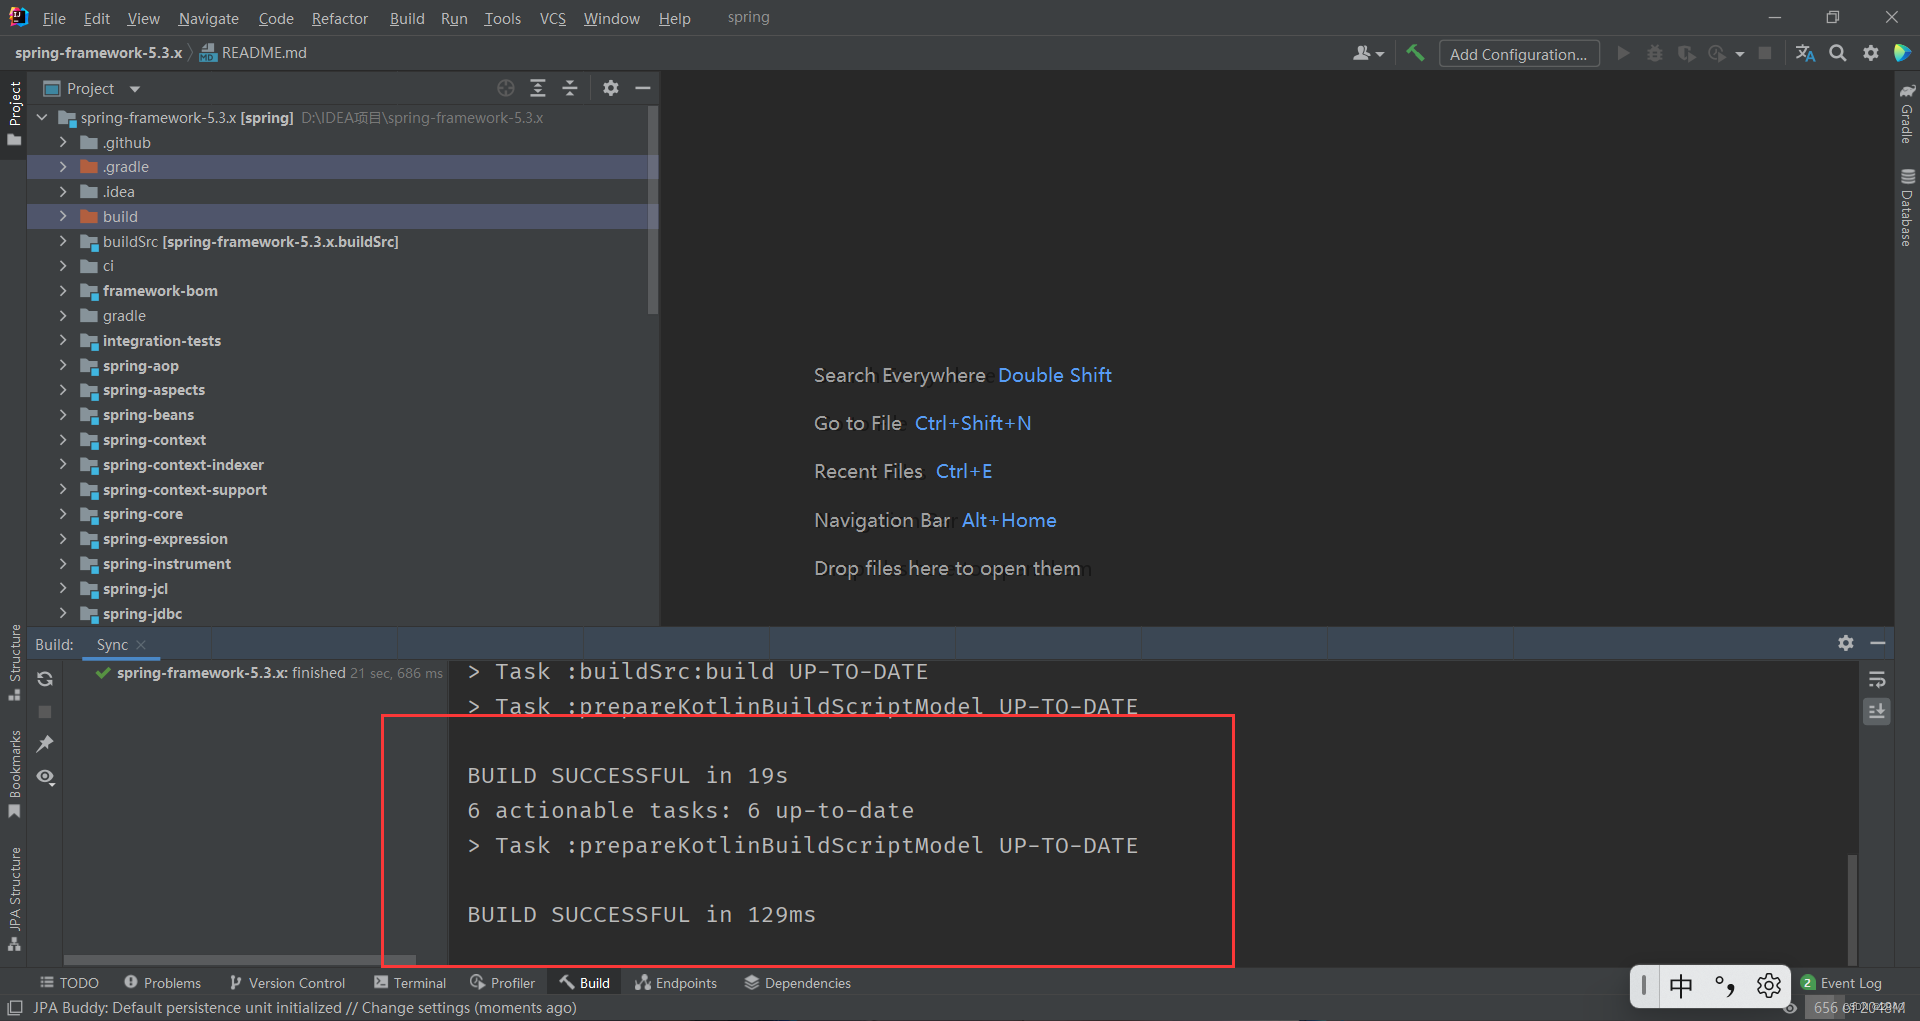Image resolution: width=1920 pixels, height=1021 pixels.
Task: Open the JPA Structure side tool window
Action: 14,899
